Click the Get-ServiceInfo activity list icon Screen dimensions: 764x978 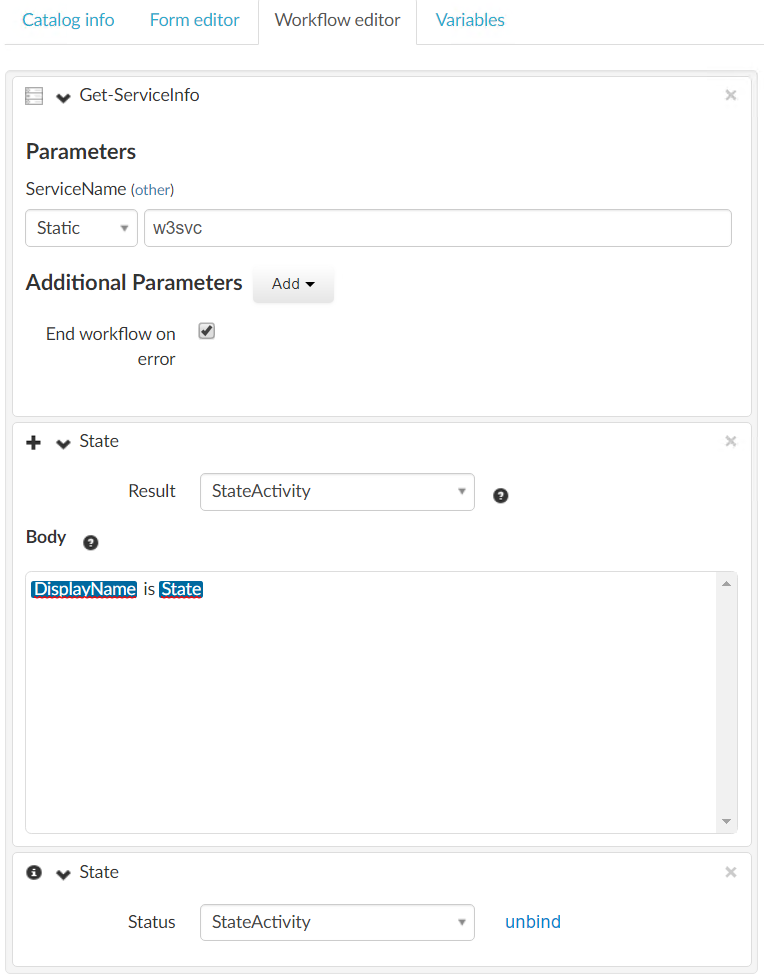pos(34,96)
